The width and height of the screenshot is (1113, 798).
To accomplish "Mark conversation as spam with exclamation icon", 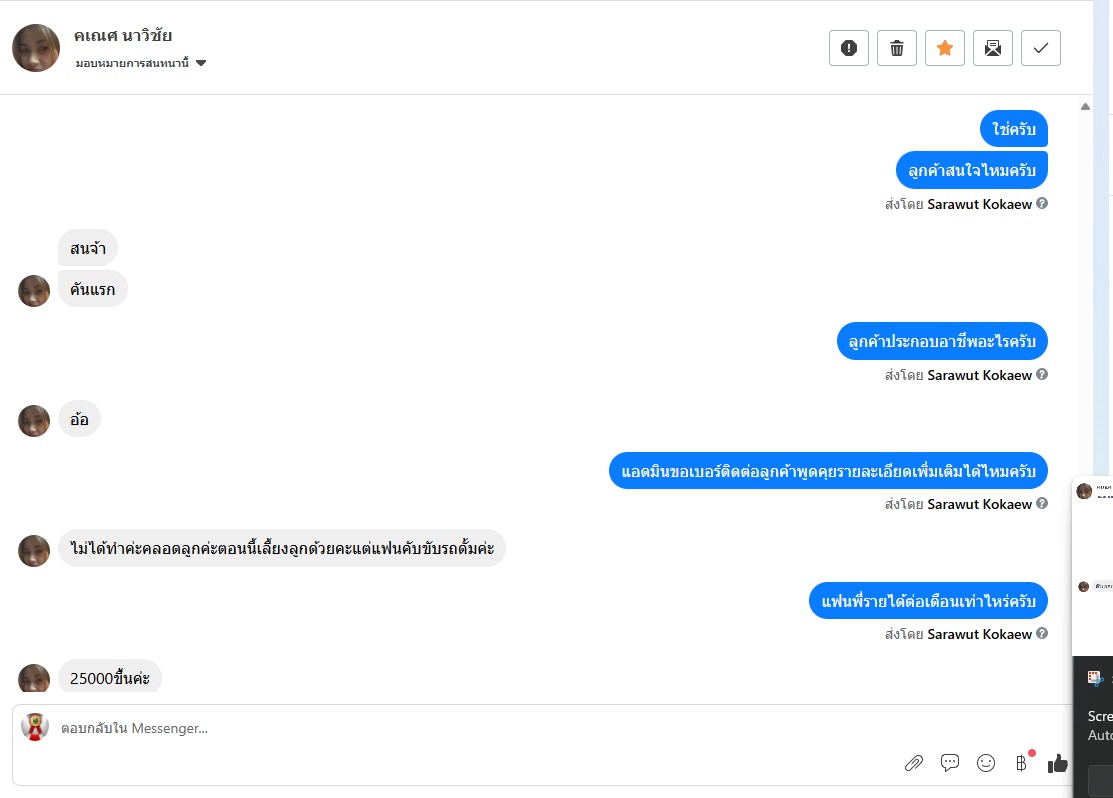I will pyautogui.click(x=849, y=48).
